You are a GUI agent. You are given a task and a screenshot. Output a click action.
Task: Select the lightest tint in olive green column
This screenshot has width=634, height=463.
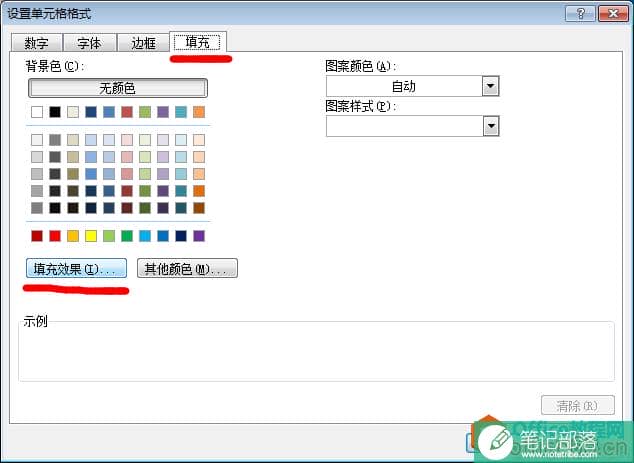[145, 140]
